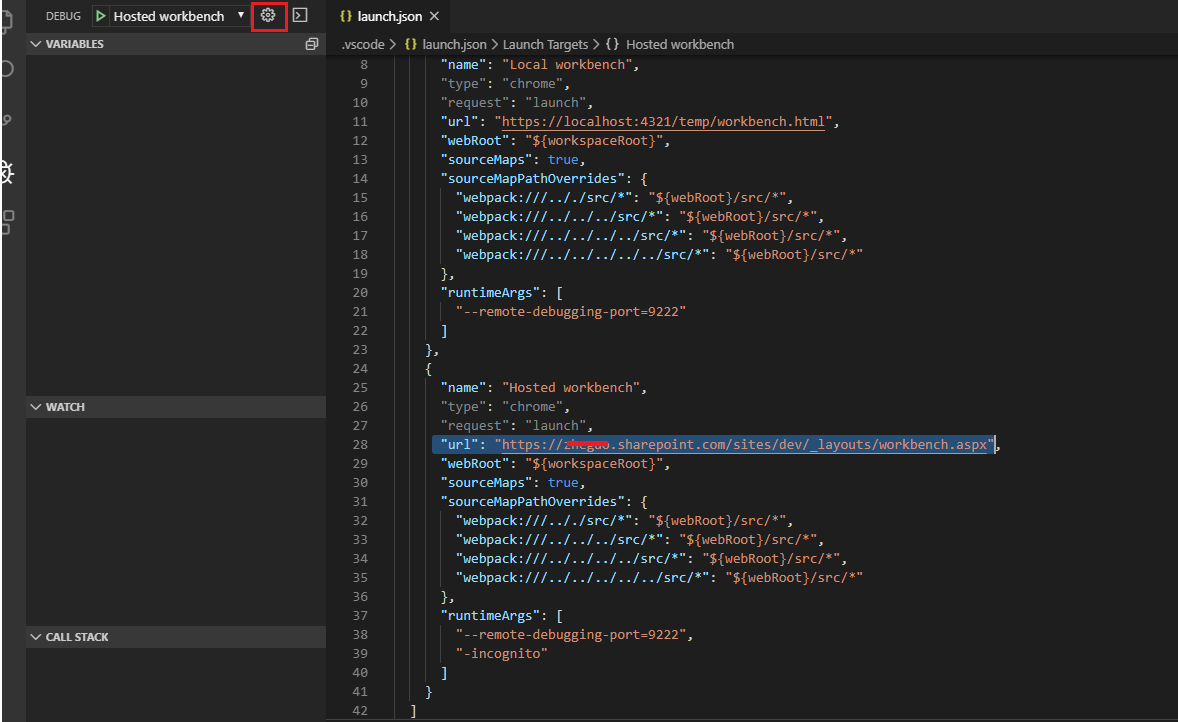The height and width of the screenshot is (722, 1178).
Task: Click the "-incognito" runtime argument
Action: (501, 653)
